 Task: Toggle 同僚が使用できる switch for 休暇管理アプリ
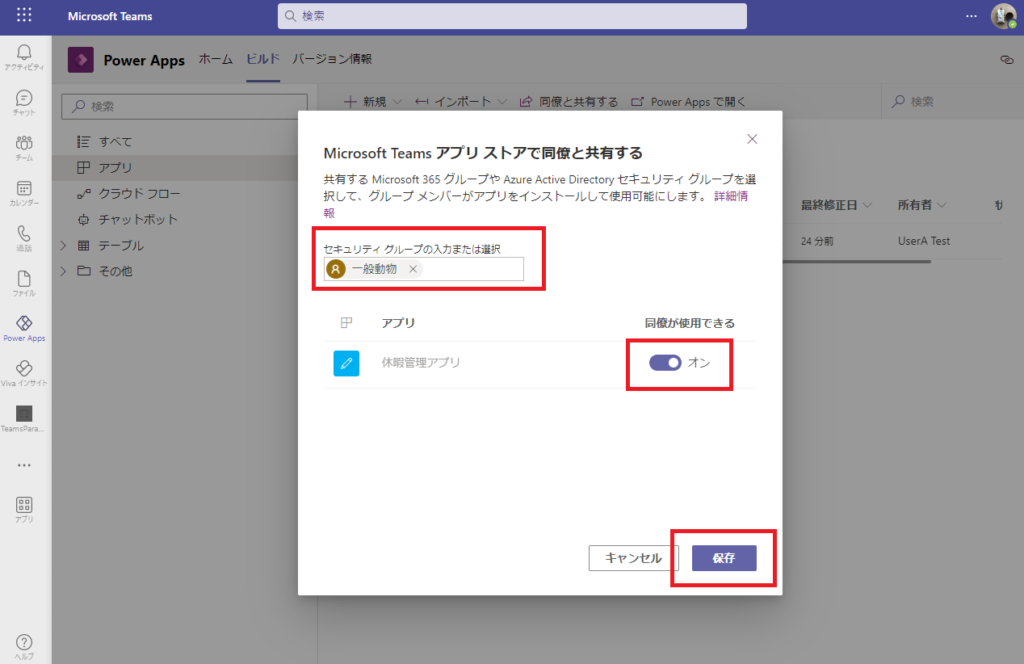pyautogui.click(x=665, y=363)
